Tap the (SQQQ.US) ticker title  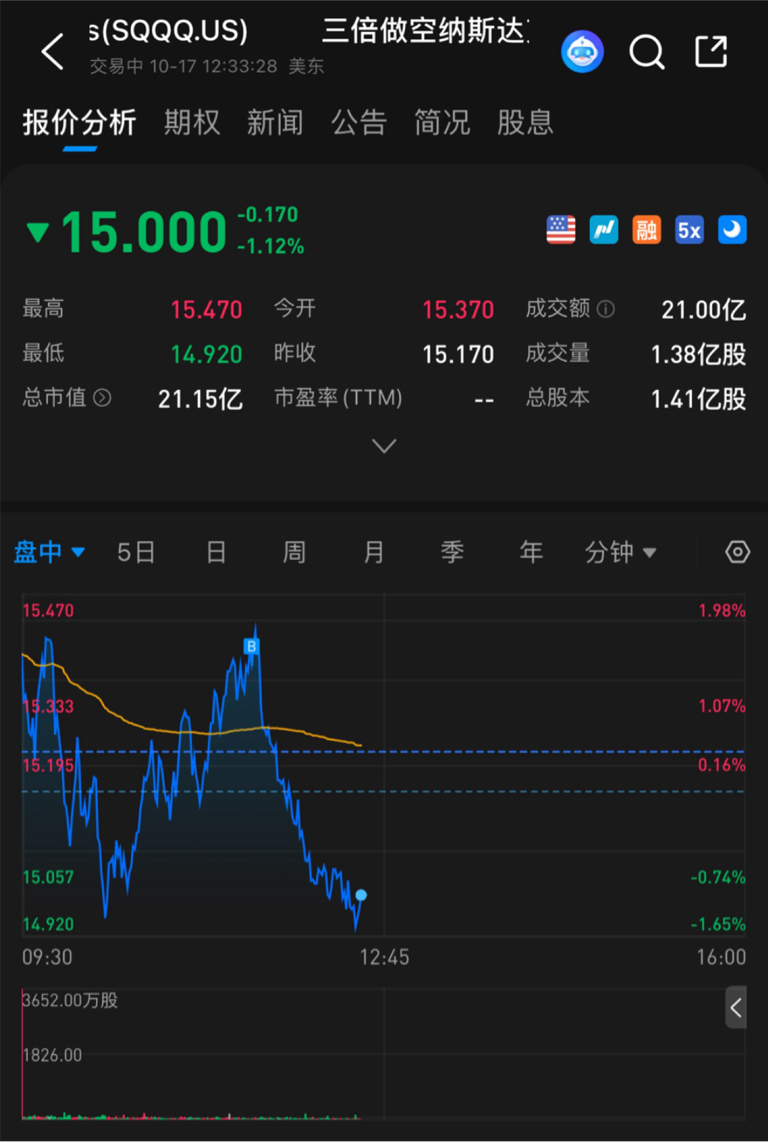tap(175, 31)
